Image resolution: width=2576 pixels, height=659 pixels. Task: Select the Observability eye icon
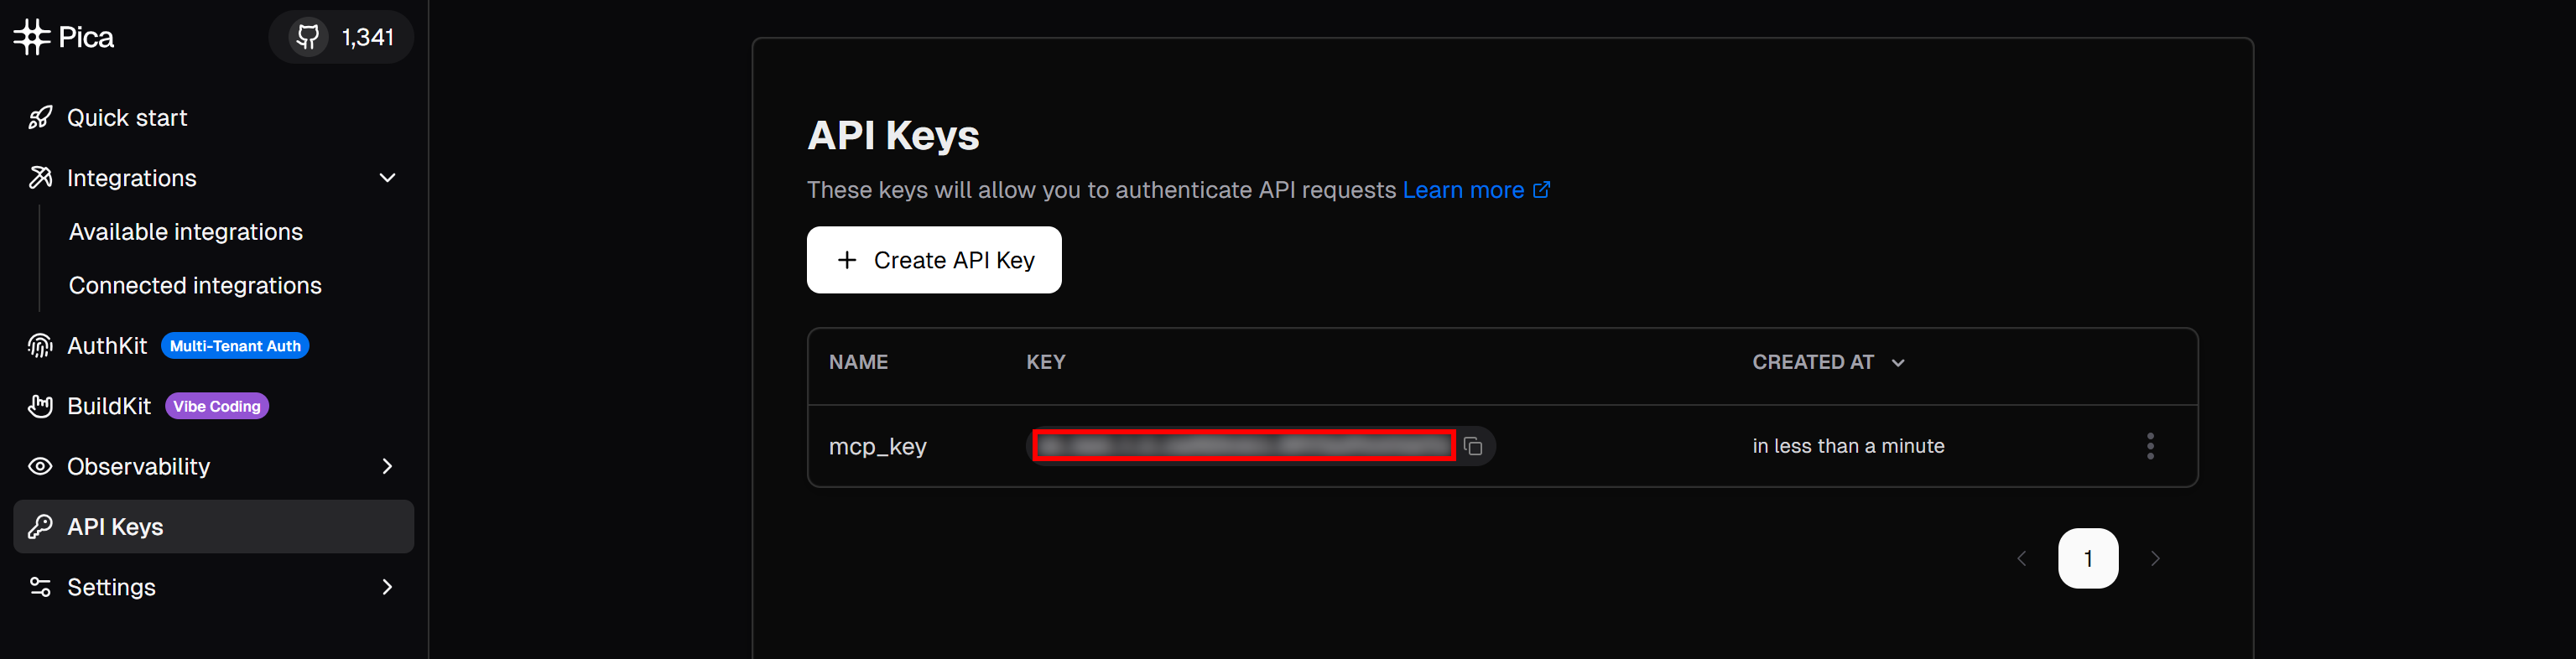(40, 466)
